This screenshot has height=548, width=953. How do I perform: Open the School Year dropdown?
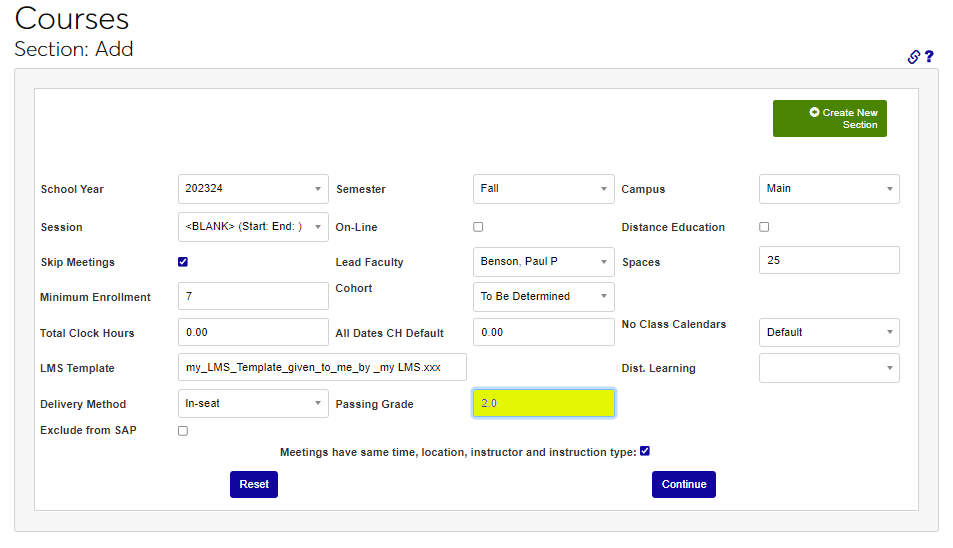pos(253,189)
